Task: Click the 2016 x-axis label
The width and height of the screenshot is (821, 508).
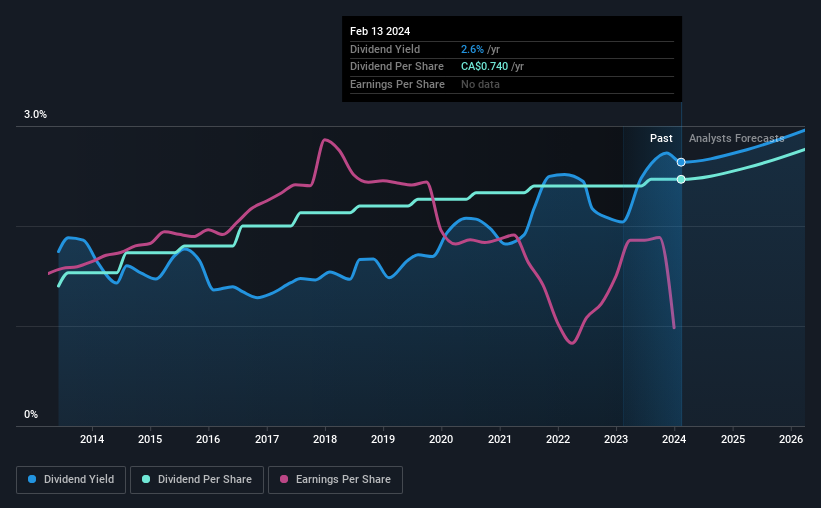Action: (208, 439)
